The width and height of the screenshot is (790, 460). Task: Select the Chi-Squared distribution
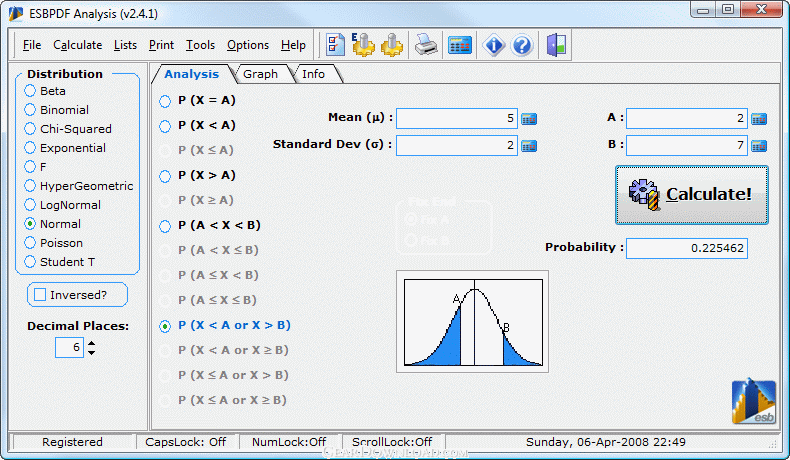68,129
